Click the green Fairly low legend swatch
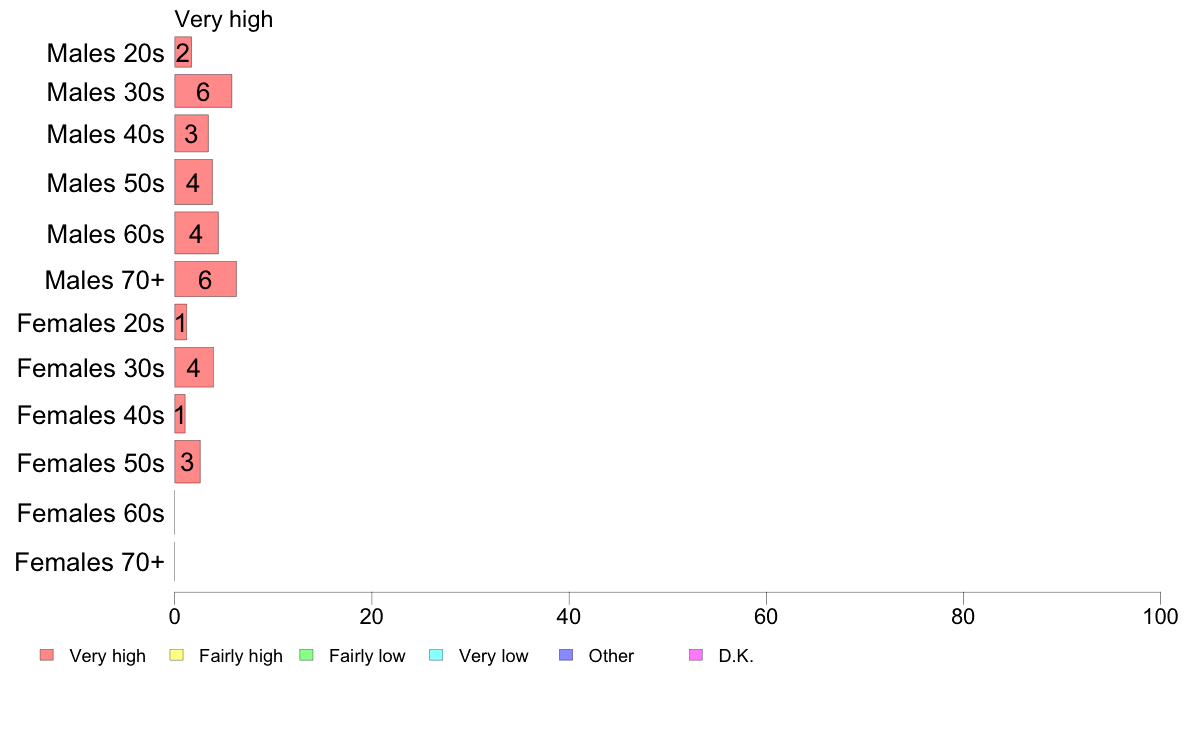 point(307,655)
